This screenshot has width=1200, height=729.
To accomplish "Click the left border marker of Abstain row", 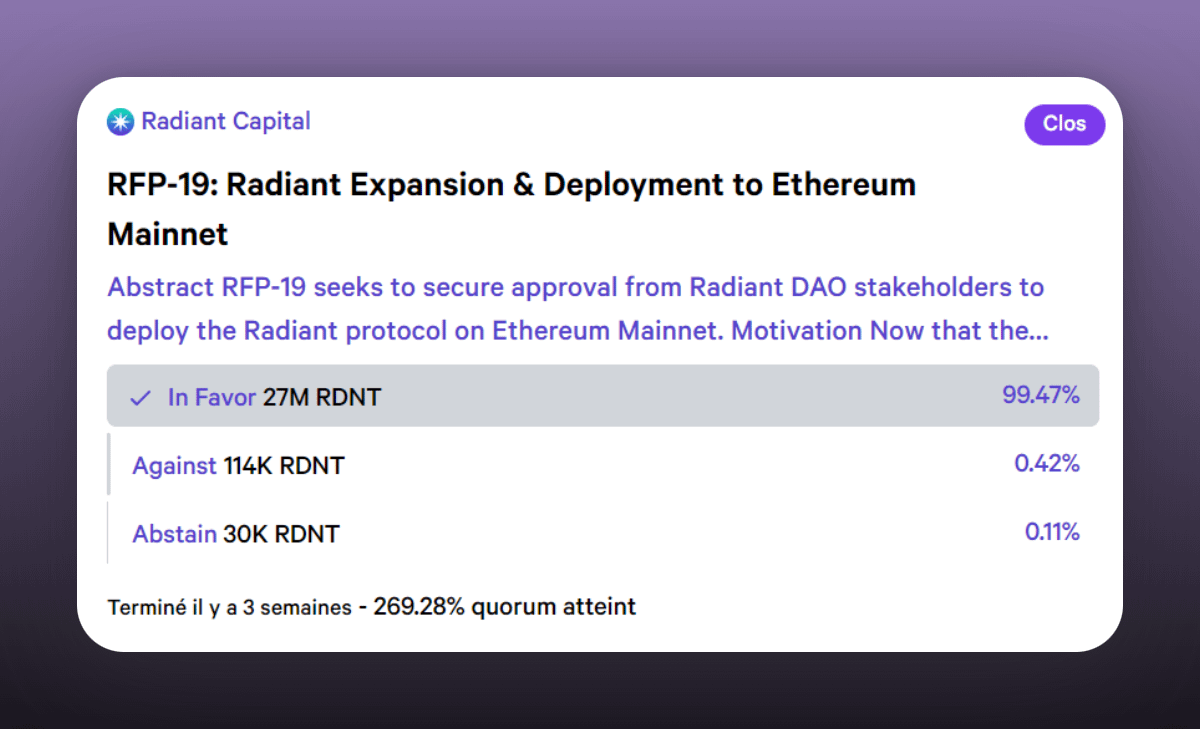I will 108,532.
